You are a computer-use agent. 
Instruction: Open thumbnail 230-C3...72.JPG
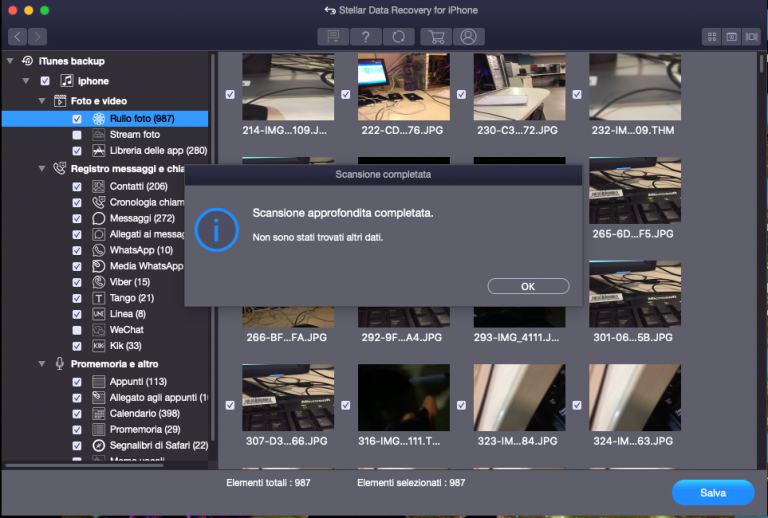pos(519,87)
